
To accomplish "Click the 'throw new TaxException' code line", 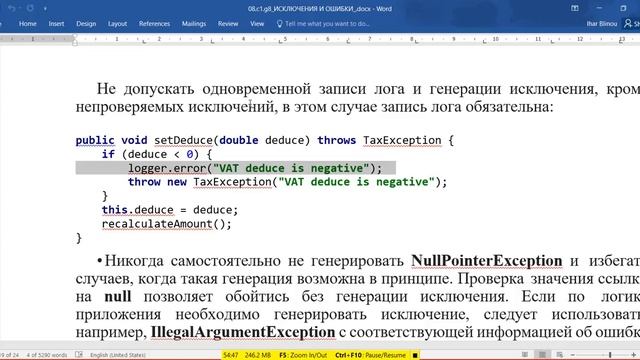I will click(x=287, y=182).
